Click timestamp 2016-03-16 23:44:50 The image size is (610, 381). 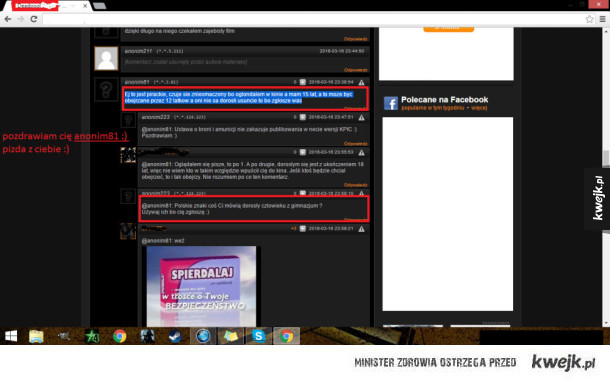342,51
